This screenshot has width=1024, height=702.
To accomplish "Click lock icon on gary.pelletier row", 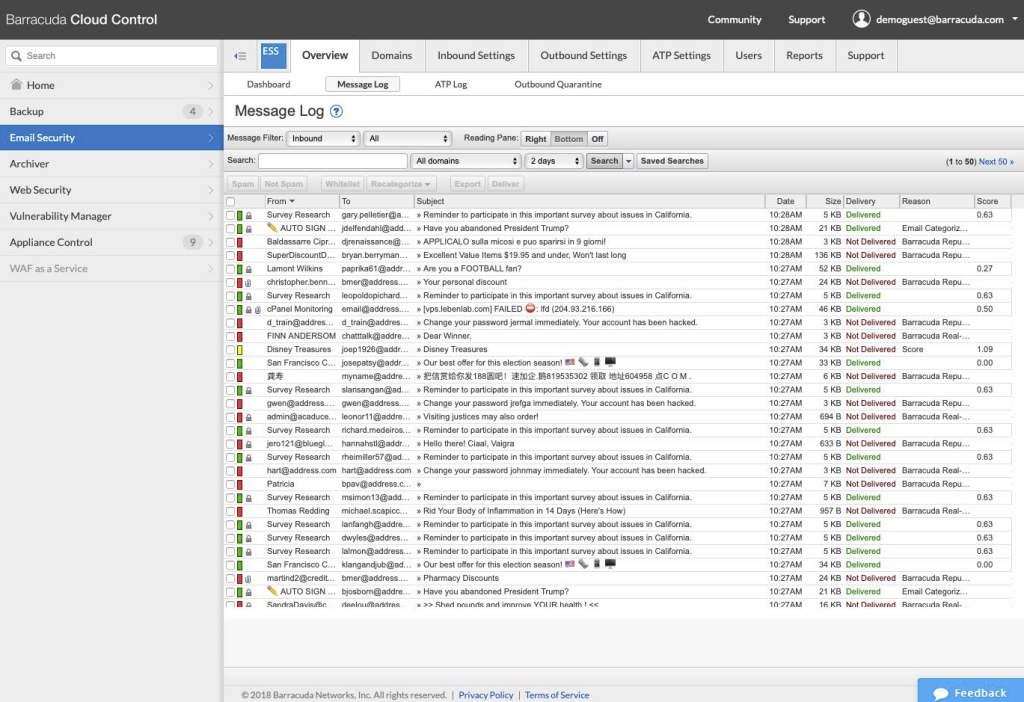I will tap(248, 215).
